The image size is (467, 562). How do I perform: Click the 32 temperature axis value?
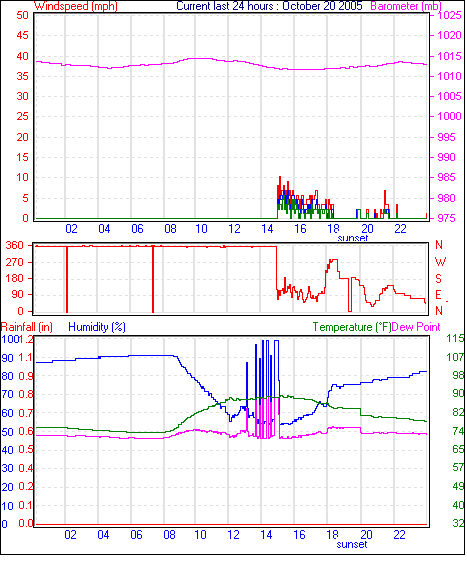[458, 523]
